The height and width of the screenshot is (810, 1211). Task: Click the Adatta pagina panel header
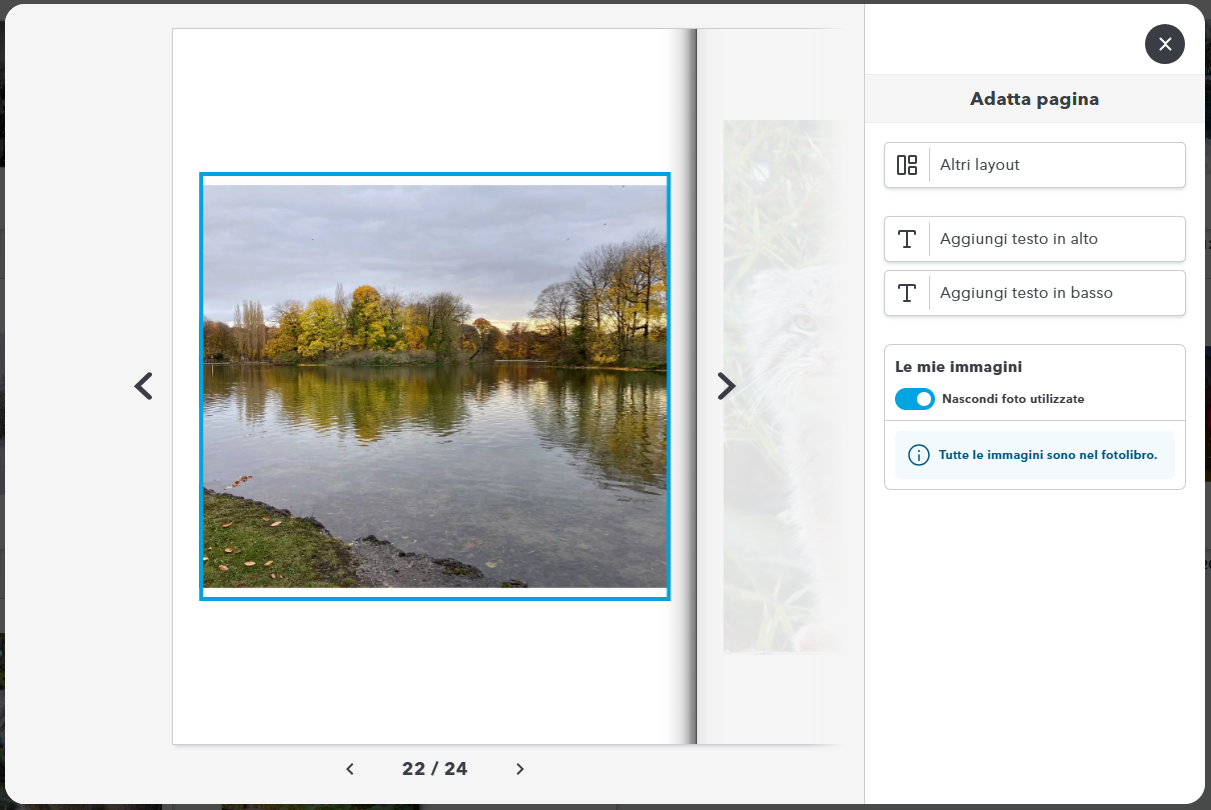click(1034, 99)
